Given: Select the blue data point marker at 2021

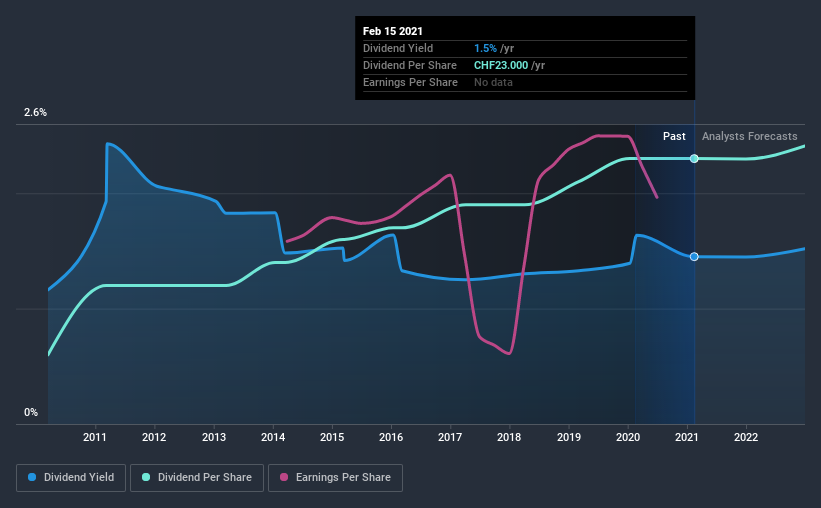Looking at the screenshot, I should click(694, 257).
